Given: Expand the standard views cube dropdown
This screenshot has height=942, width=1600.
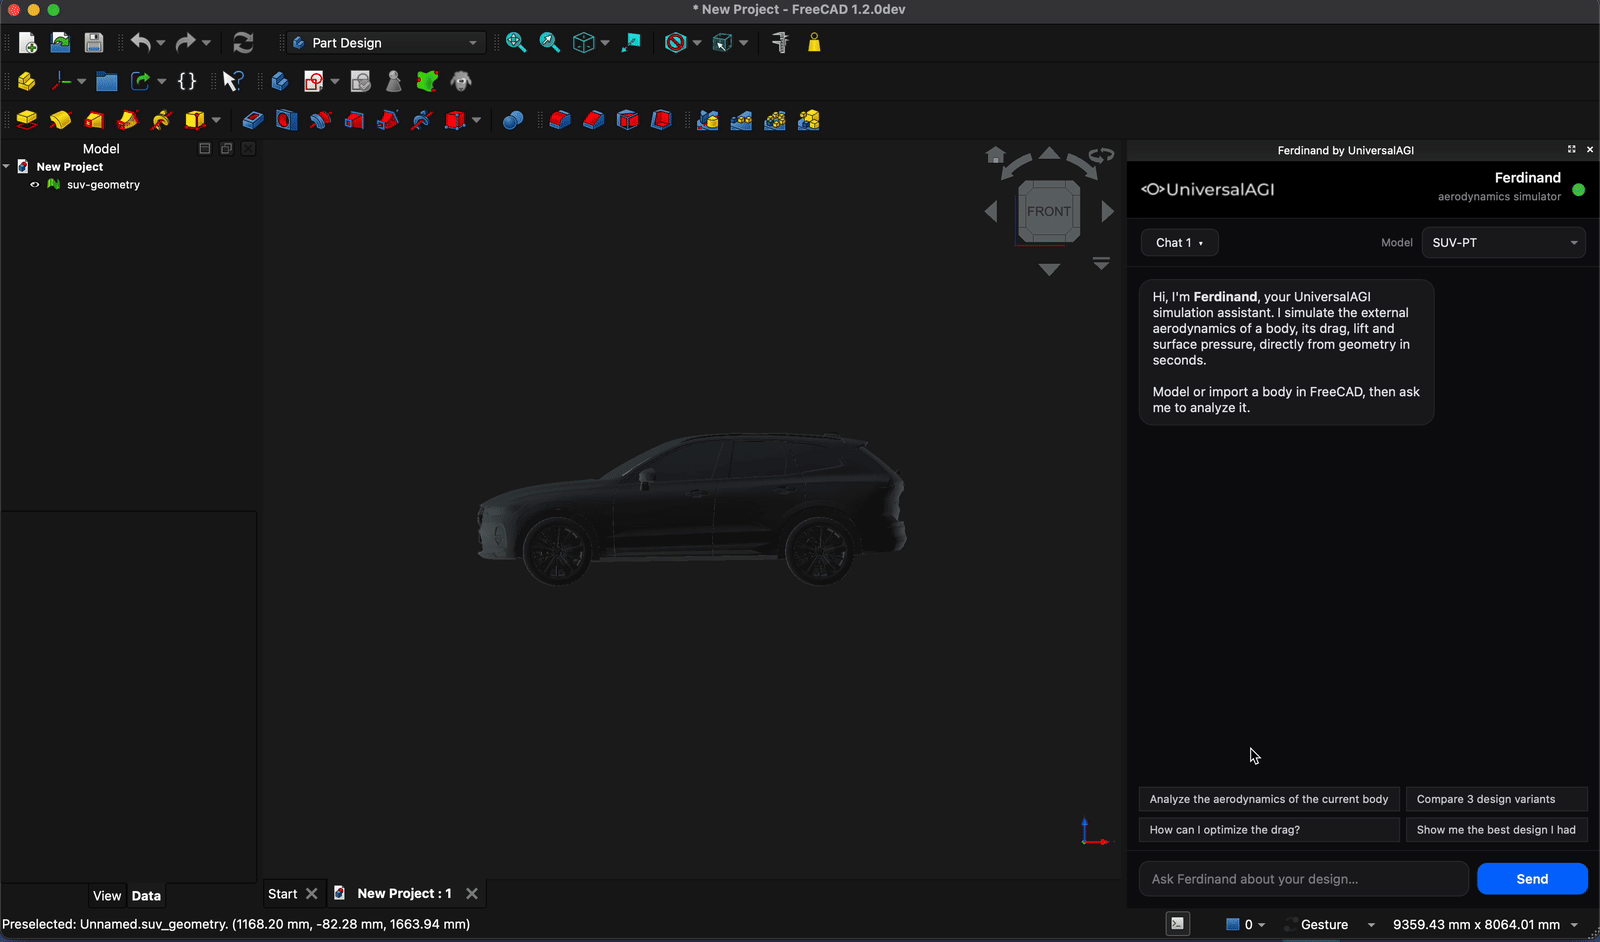Looking at the screenshot, I should click(605, 43).
